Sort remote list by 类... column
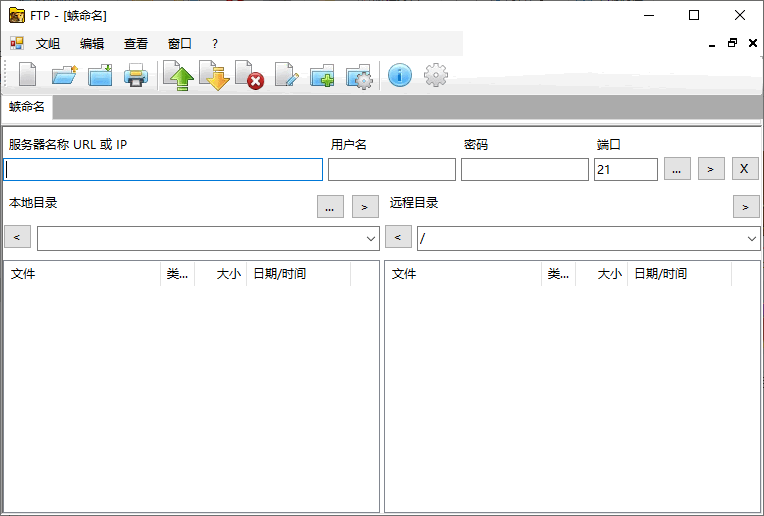764x516 pixels. tap(558, 274)
